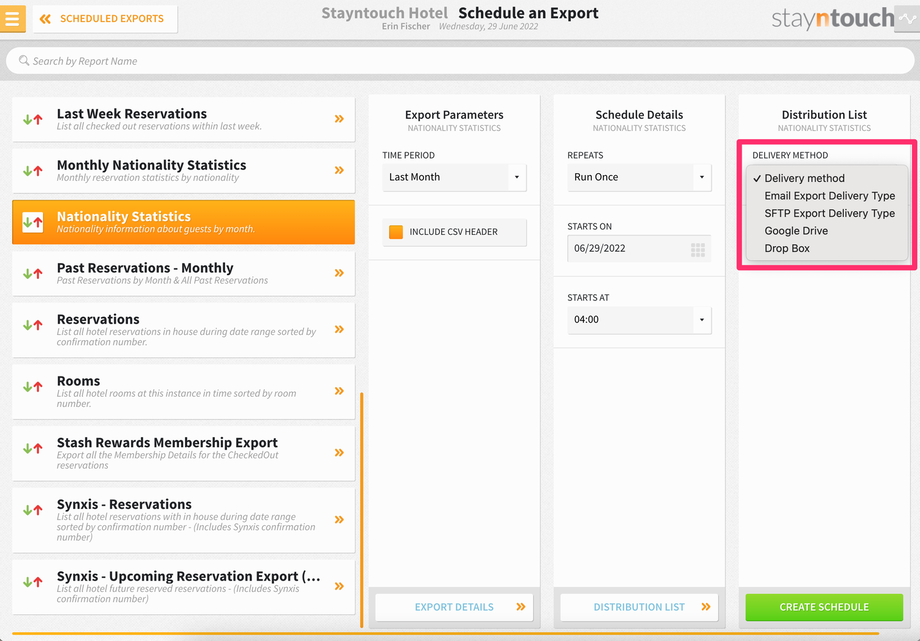Open Synxis - Reservations via its chevron
The width and height of the screenshot is (920, 641).
(x=339, y=519)
